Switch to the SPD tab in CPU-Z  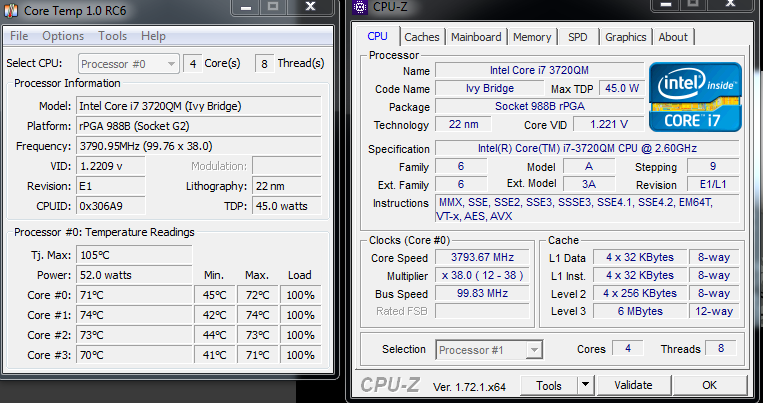(578, 37)
